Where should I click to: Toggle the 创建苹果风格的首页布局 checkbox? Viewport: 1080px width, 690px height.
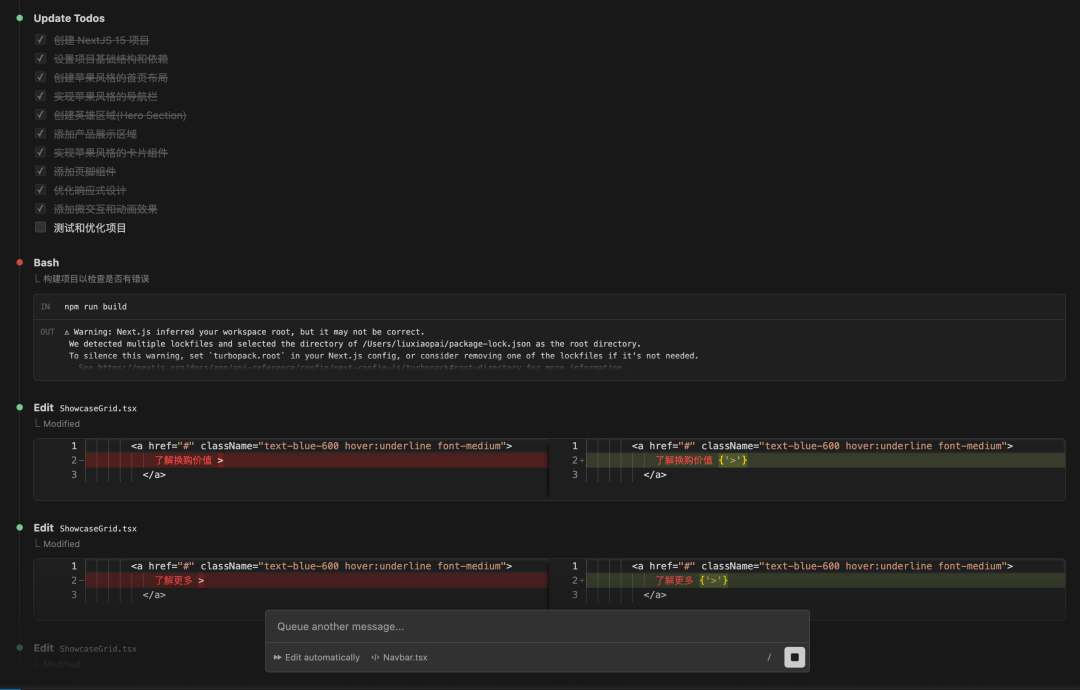point(41,77)
